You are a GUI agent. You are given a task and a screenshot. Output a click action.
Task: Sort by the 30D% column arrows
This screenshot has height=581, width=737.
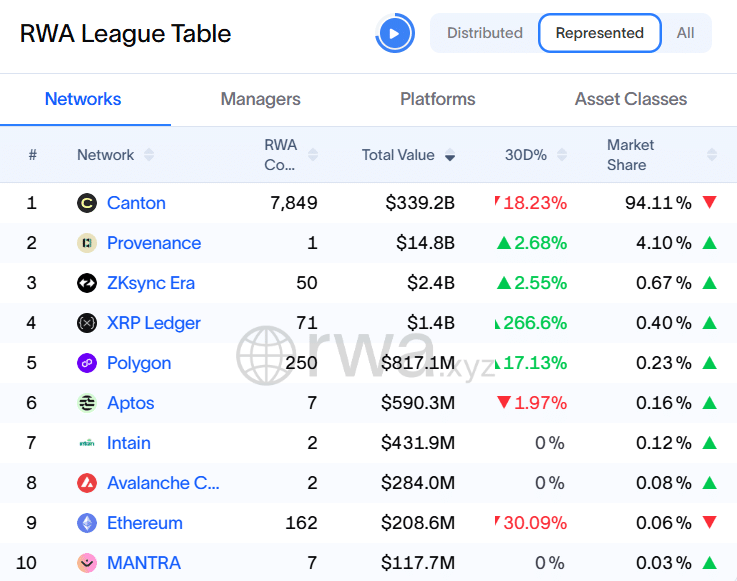tap(561, 155)
